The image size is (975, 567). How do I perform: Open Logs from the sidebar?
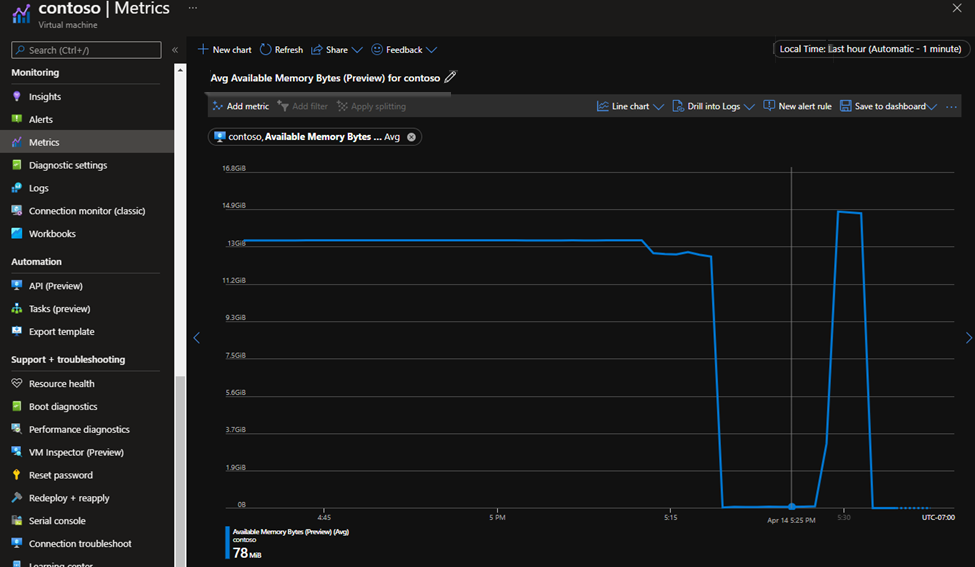coord(39,188)
